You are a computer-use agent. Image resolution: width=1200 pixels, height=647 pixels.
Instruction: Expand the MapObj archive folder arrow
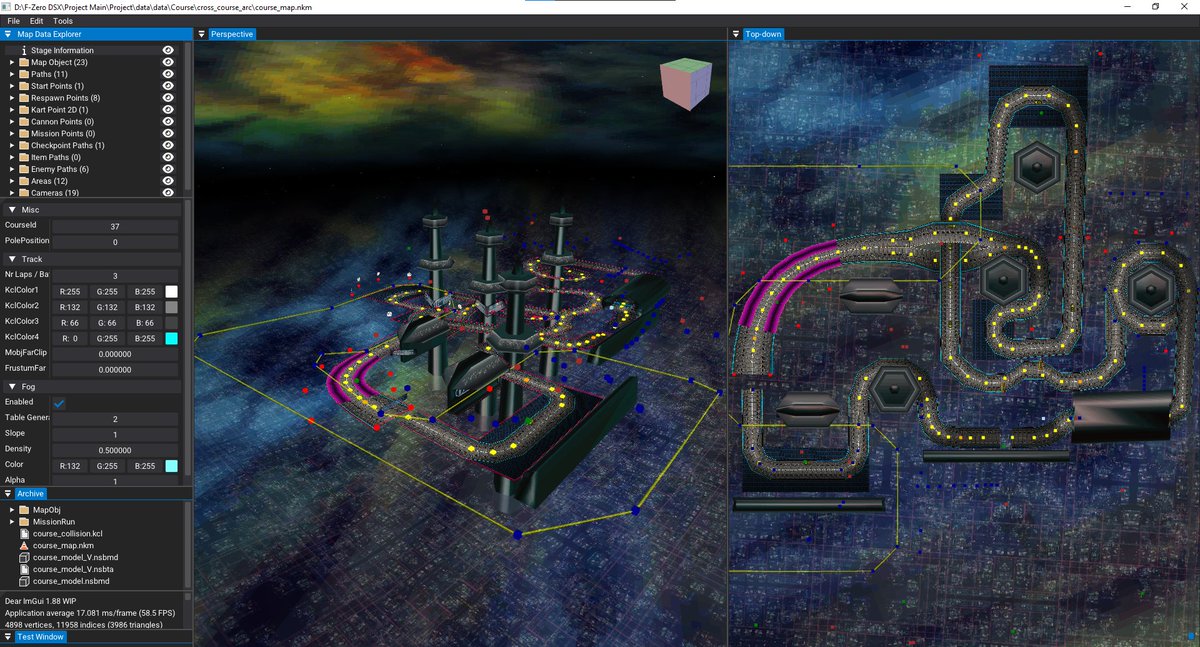pyautogui.click(x=12, y=509)
